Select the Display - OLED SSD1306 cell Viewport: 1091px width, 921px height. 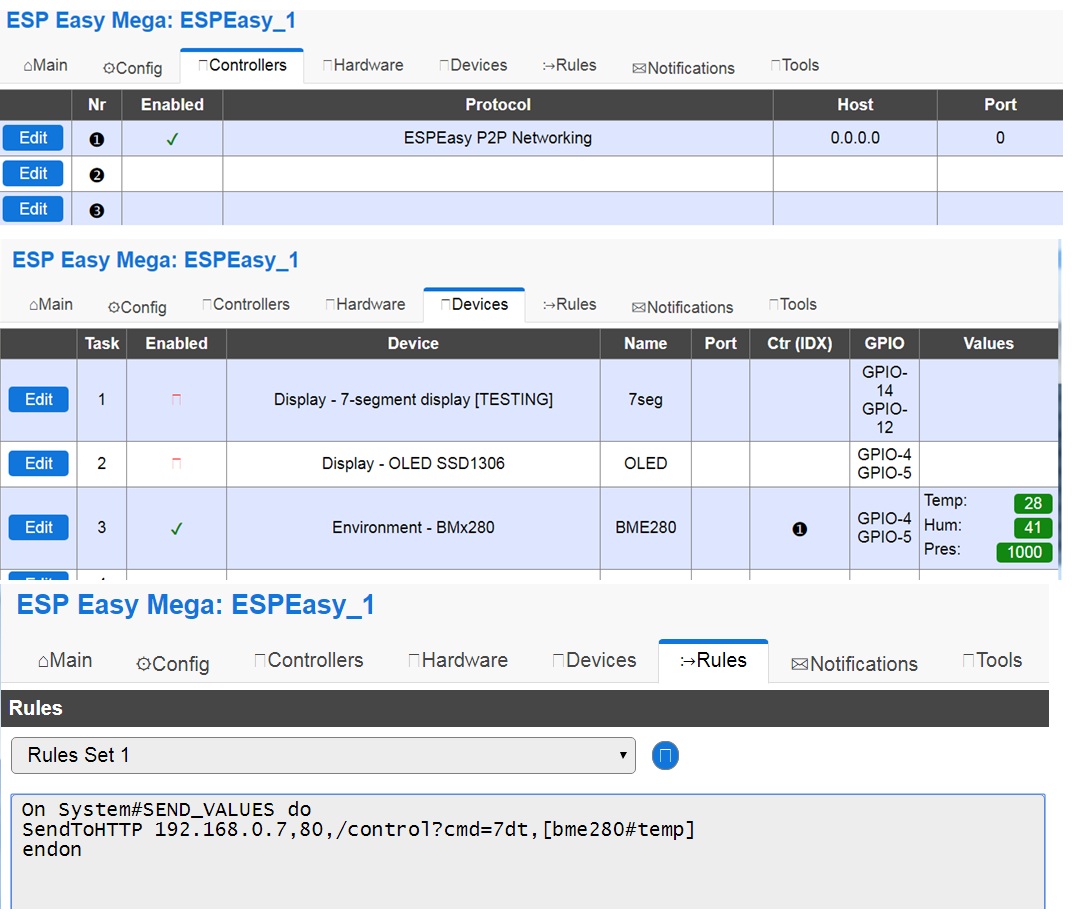[x=413, y=464]
